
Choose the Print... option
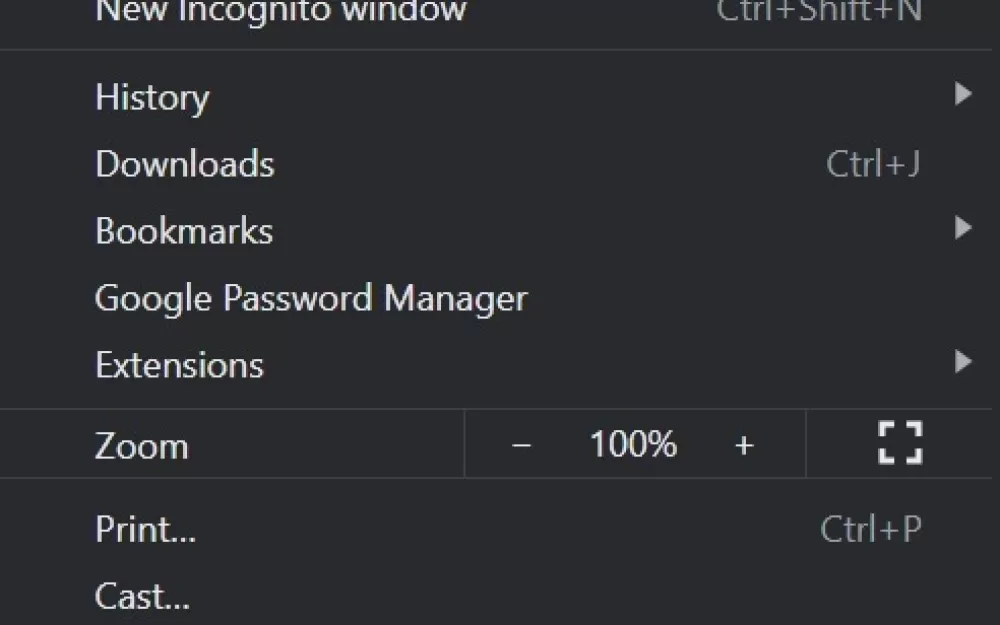[x=496, y=529]
